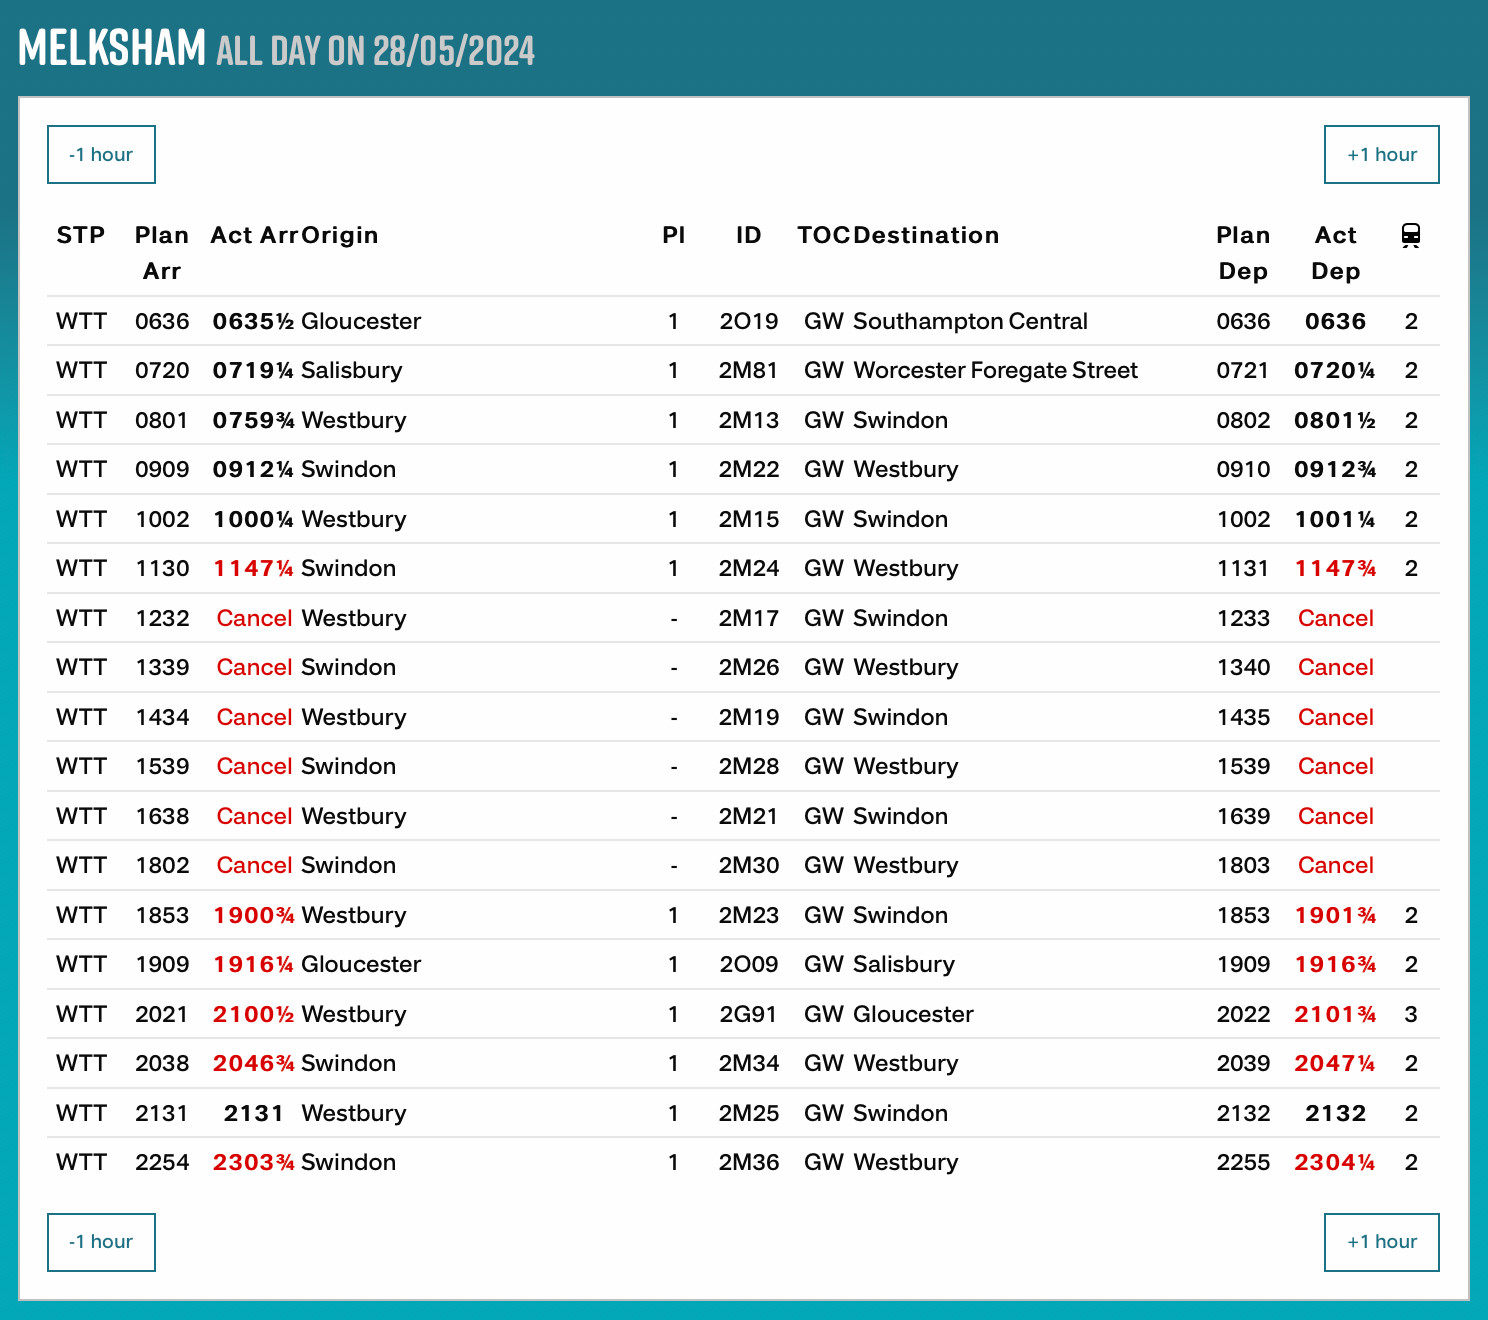1488x1320 pixels.
Task: Click train ID 2O09 to Salisbury
Action: coord(748,965)
